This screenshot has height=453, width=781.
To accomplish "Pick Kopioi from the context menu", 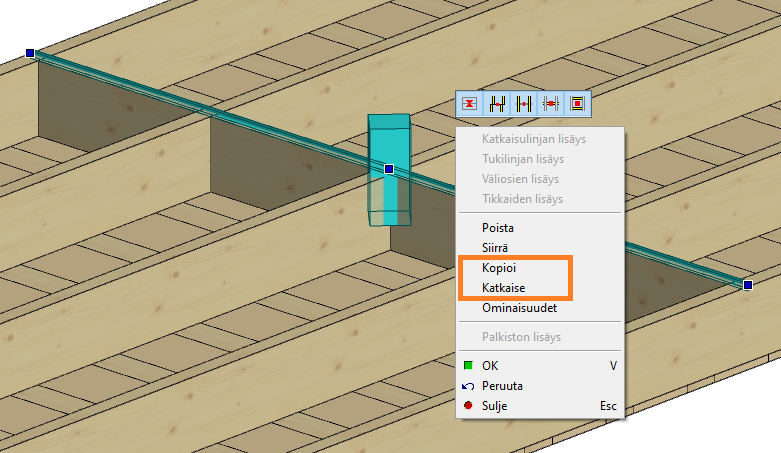I will pos(498,268).
